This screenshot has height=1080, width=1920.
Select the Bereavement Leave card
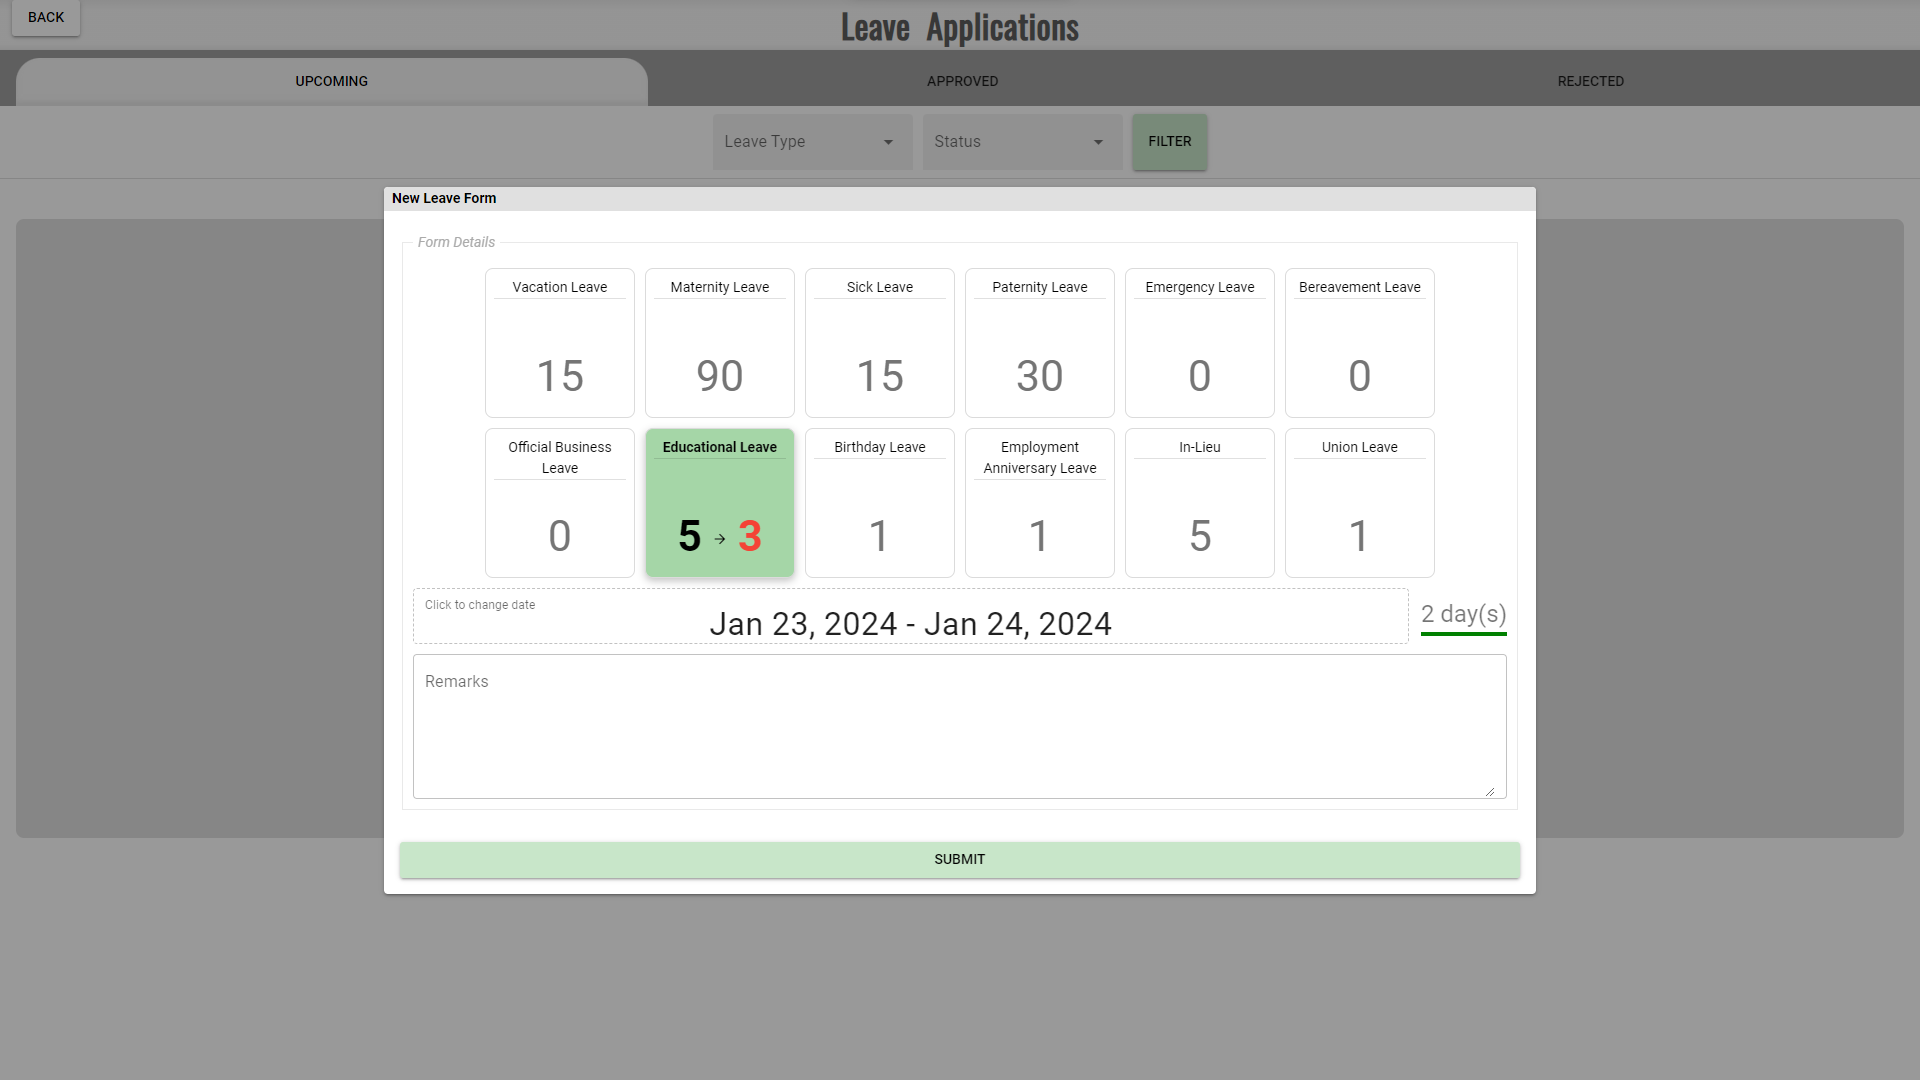click(x=1359, y=343)
